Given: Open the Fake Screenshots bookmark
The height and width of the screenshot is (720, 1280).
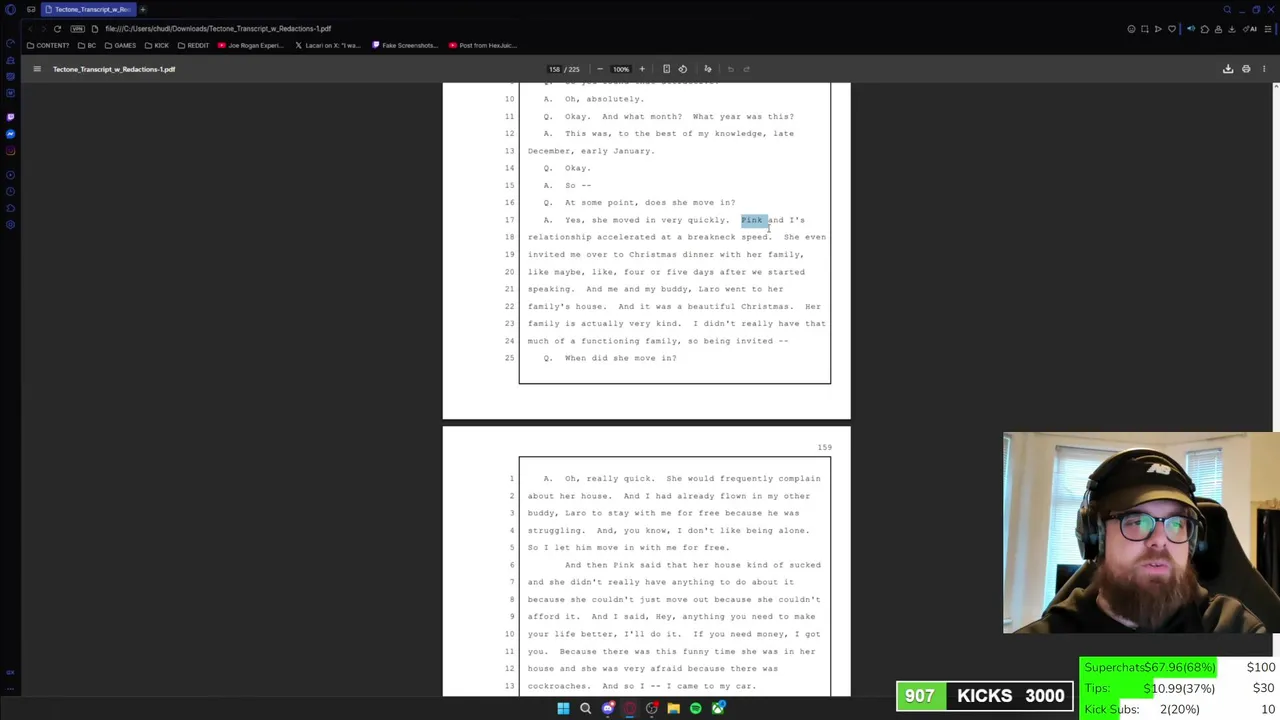Looking at the screenshot, I should pos(405,45).
